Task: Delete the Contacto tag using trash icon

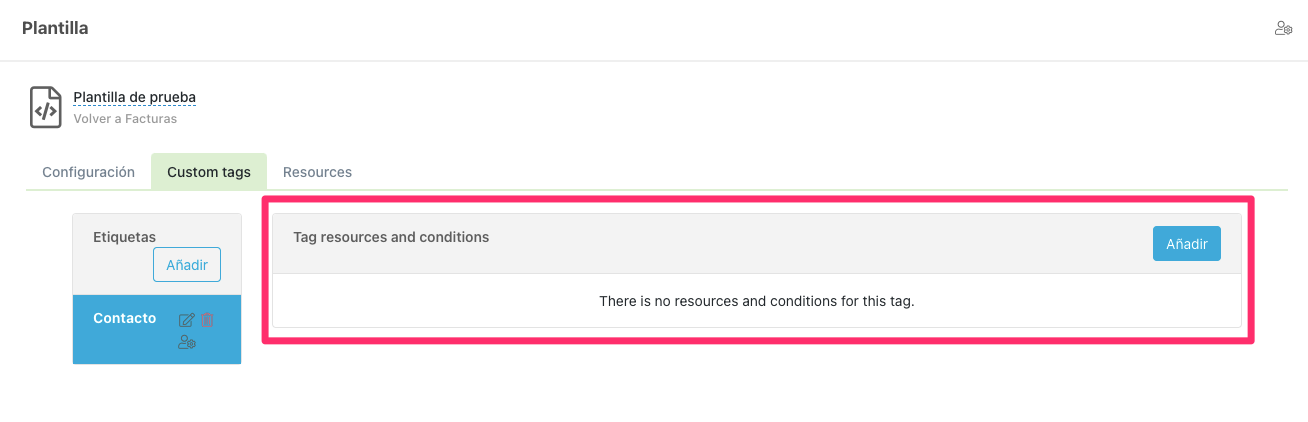Action: point(207,320)
